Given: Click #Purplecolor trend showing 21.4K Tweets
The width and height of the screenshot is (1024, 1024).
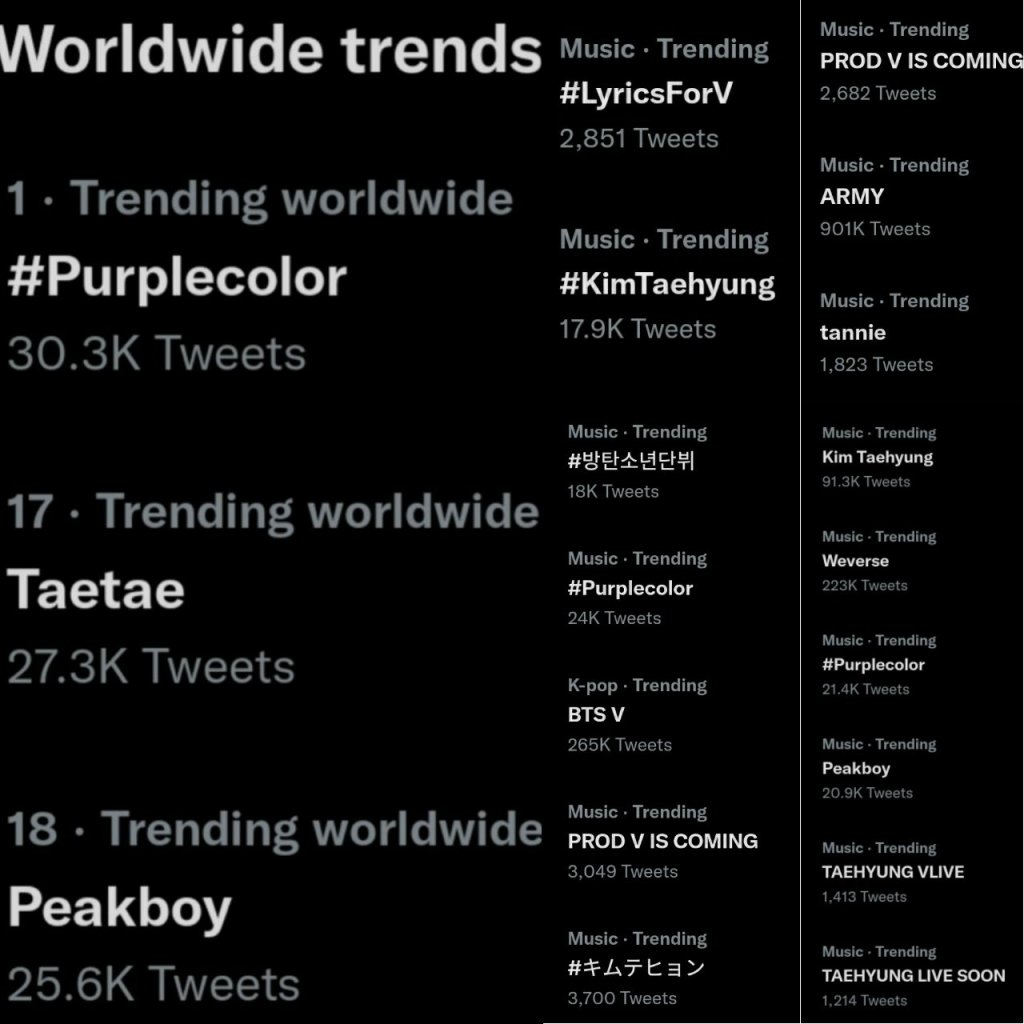Looking at the screenshot, I should tap(873, 665).
